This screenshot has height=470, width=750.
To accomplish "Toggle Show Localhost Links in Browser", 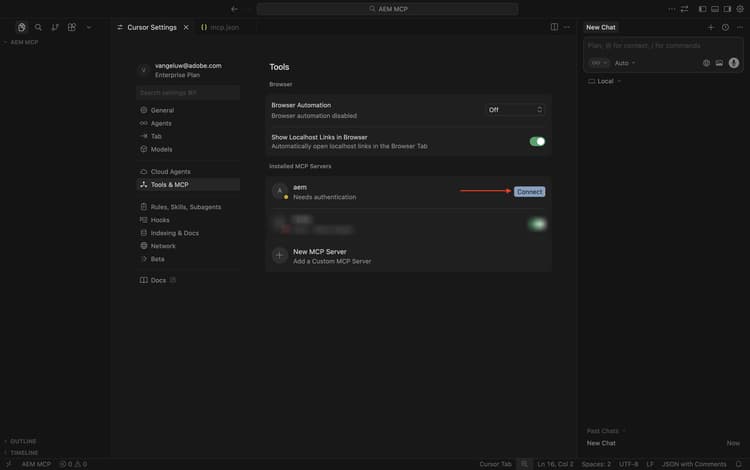I will click(x=537, y=142).
